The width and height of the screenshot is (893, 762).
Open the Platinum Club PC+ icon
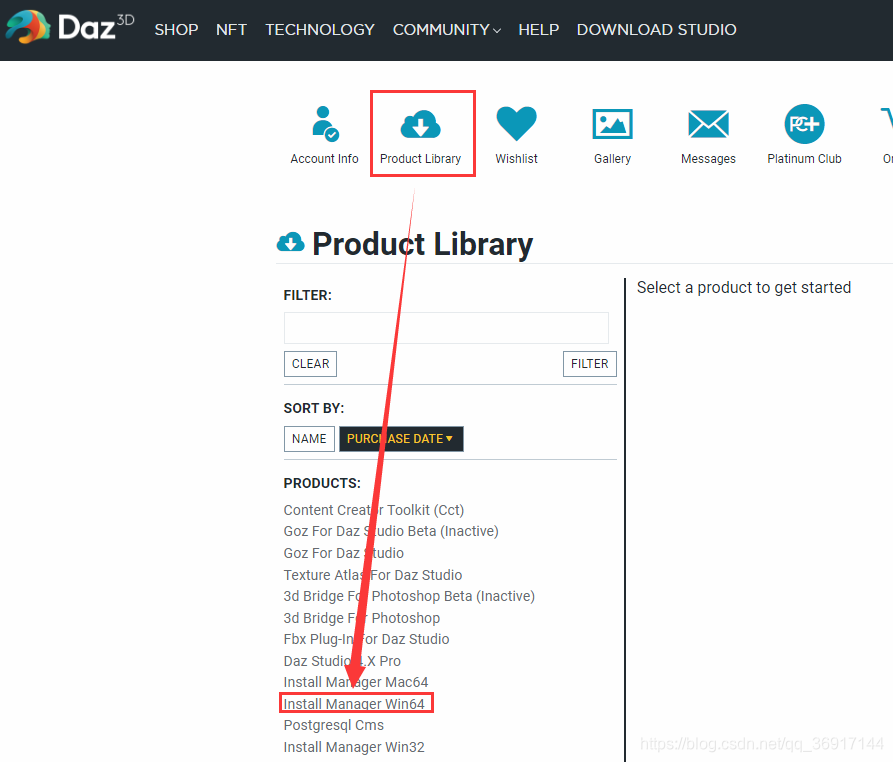pos(804,124)
